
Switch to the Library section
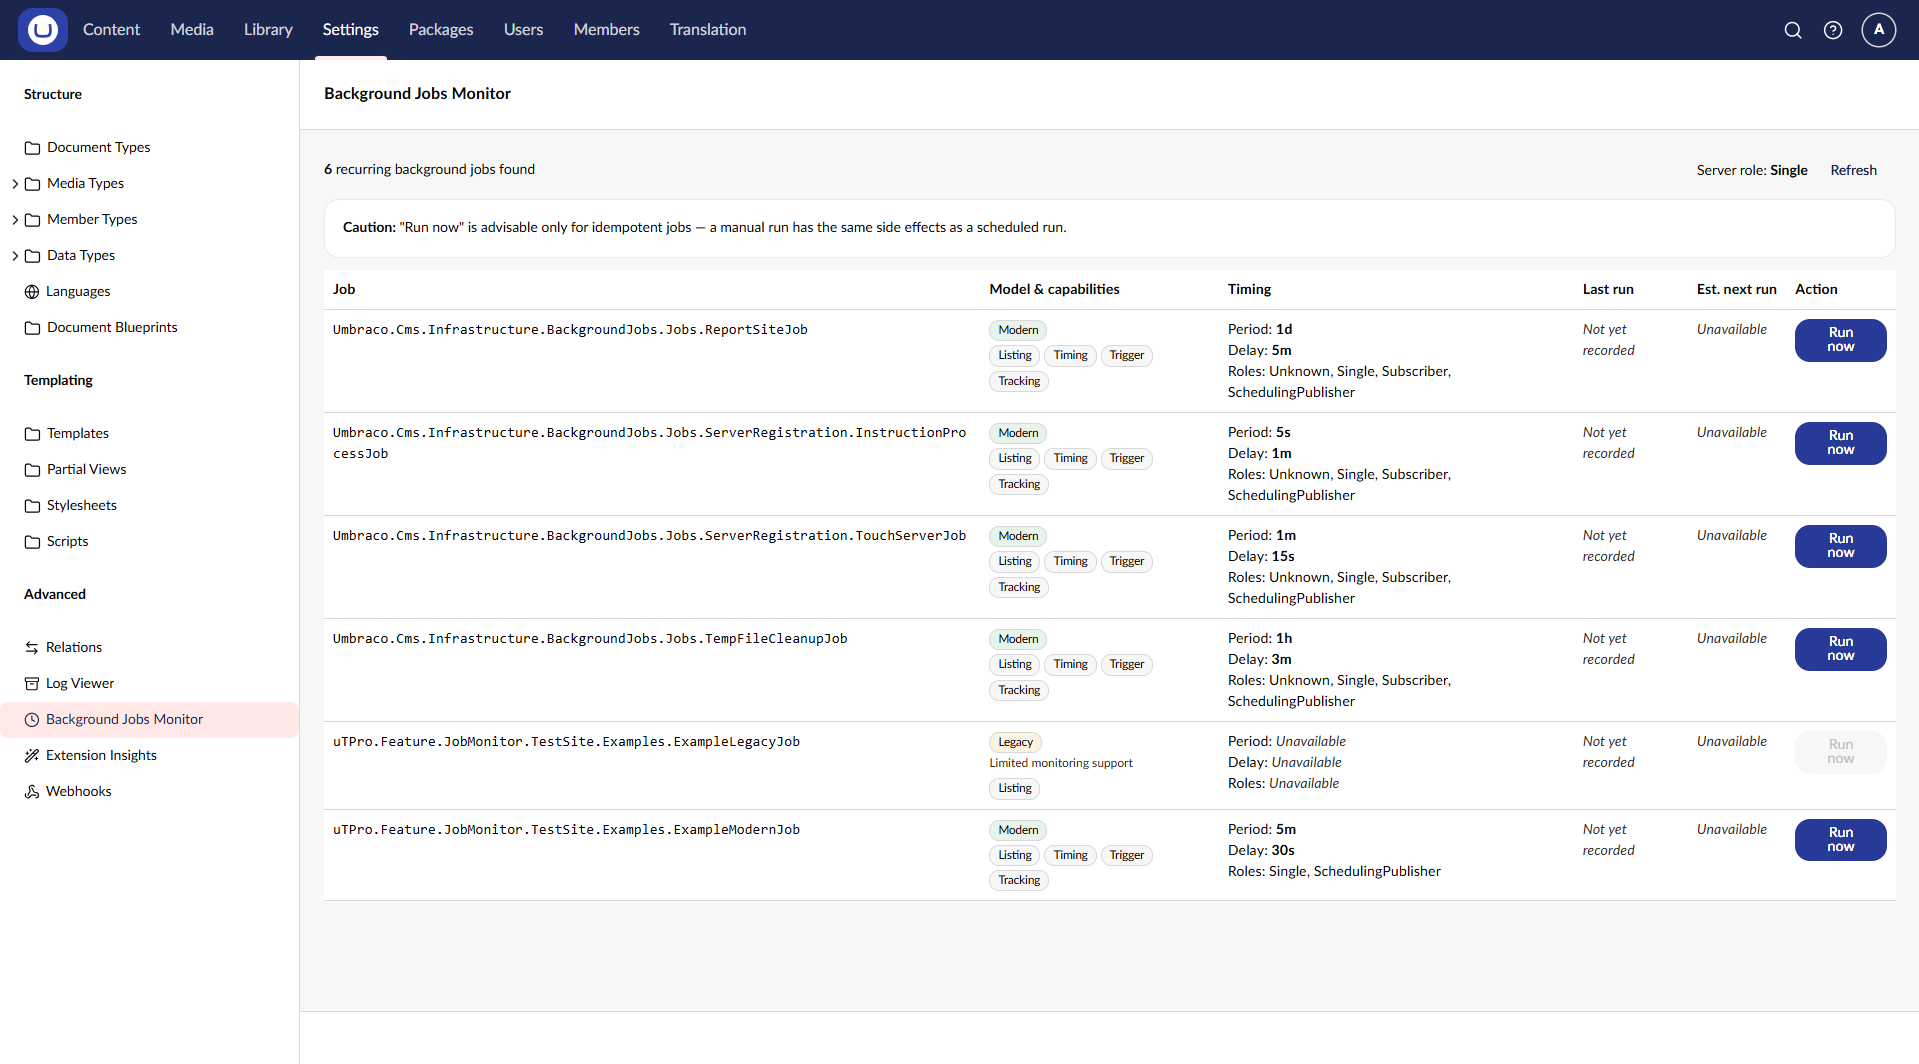pos(268,30)
